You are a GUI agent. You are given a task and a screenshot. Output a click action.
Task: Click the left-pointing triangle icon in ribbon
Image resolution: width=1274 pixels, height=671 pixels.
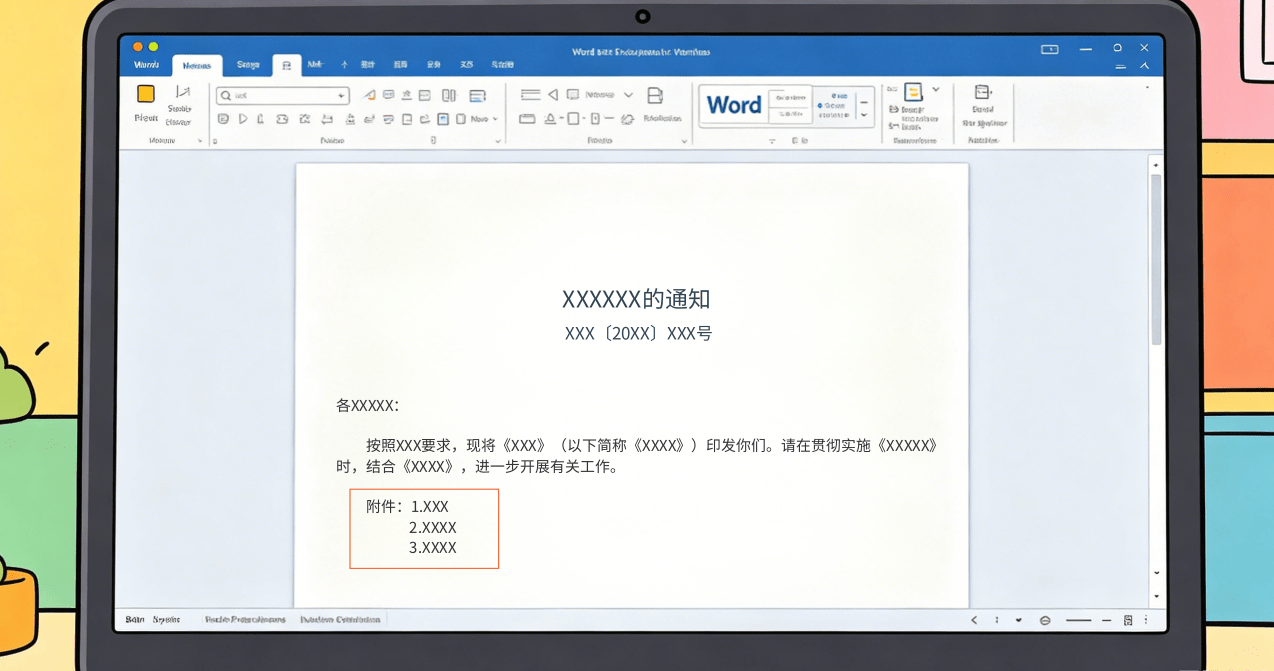point(553,95)
